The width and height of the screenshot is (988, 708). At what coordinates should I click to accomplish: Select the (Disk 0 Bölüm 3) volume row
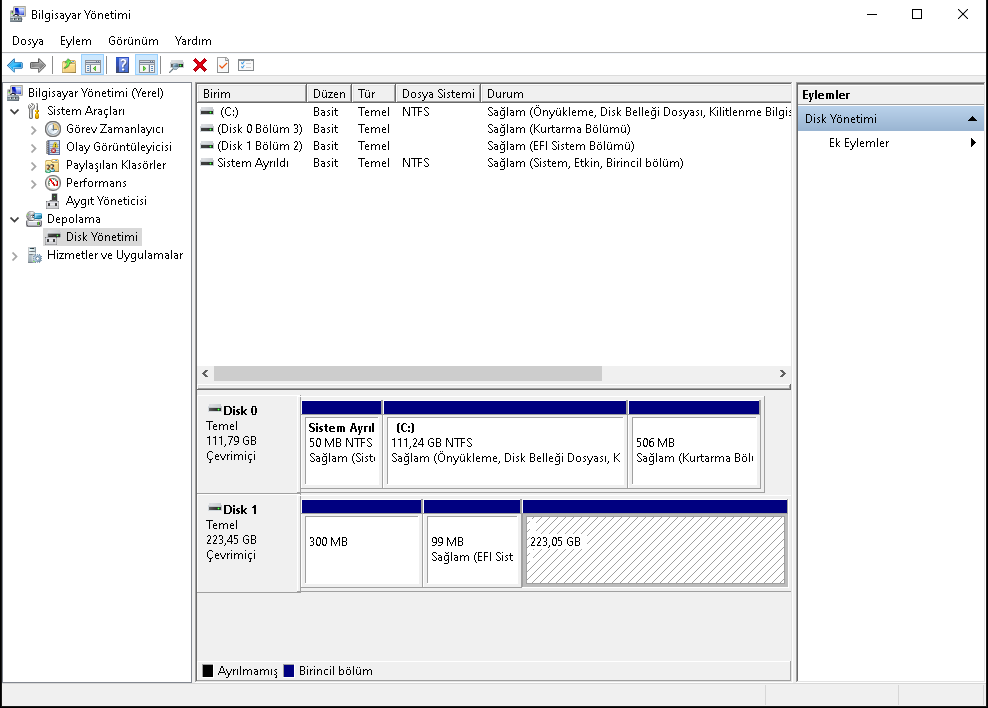coord(494,128)
